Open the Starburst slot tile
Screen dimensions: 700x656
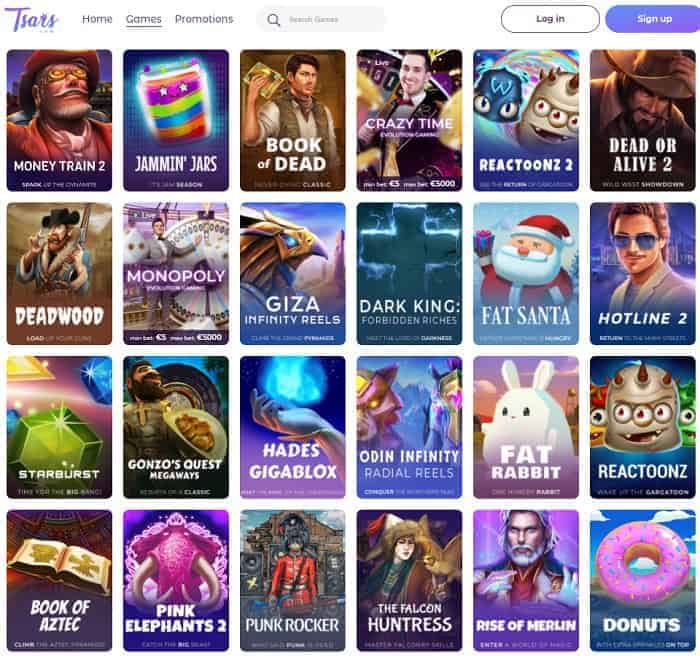[x=59, y=427]
